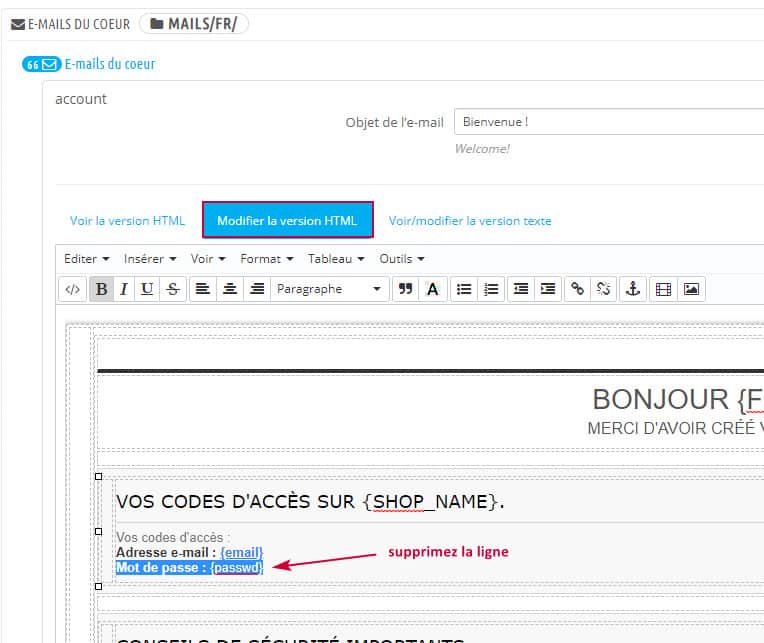
Task: Expand the Insérer menu
Action: tap(150, 259)
